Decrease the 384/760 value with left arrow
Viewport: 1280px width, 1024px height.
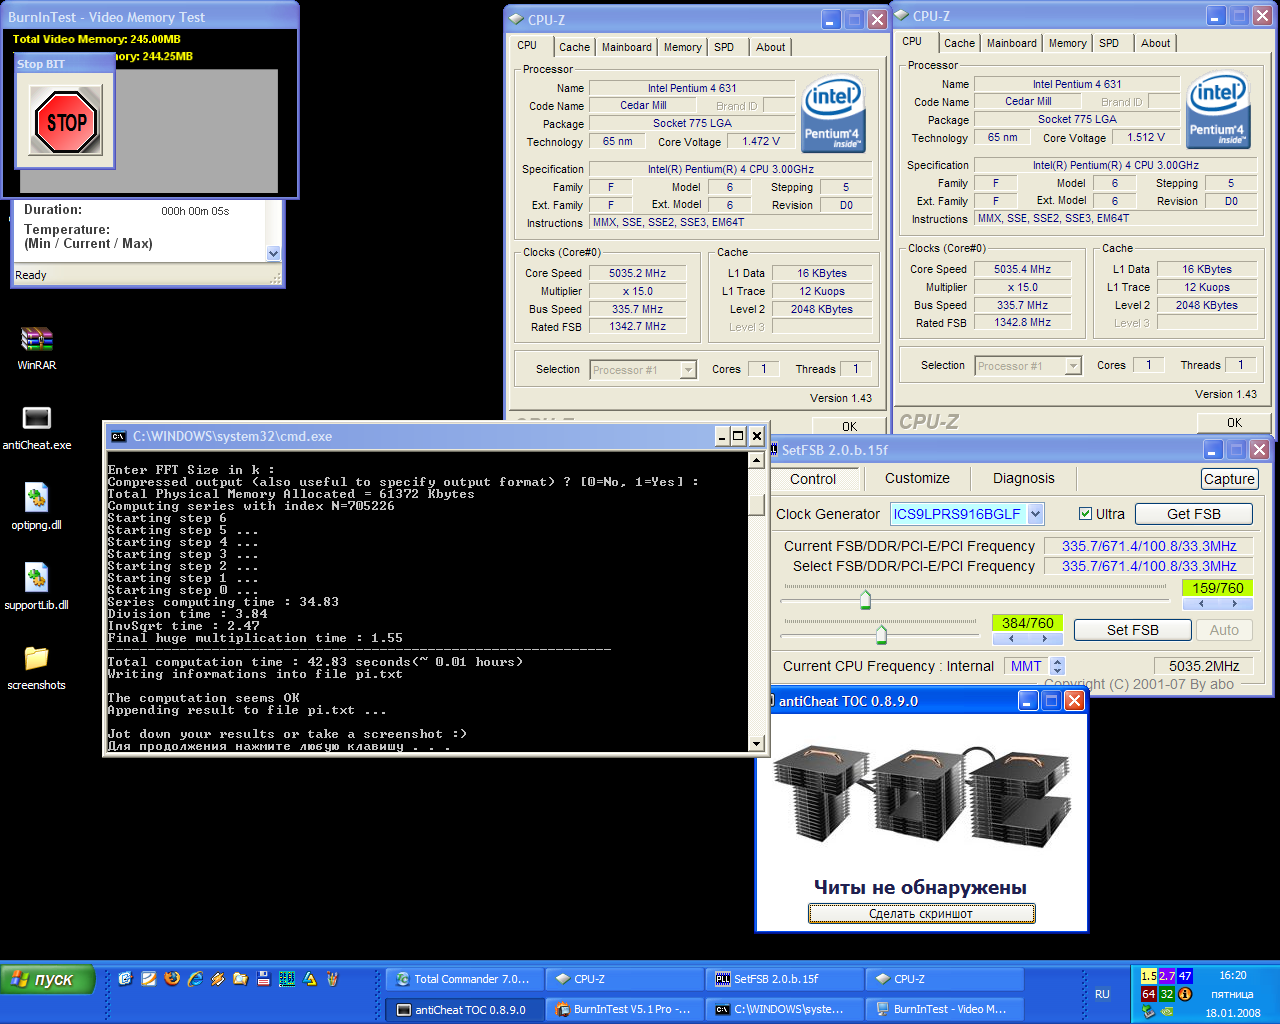click(x=1011, y=638)
